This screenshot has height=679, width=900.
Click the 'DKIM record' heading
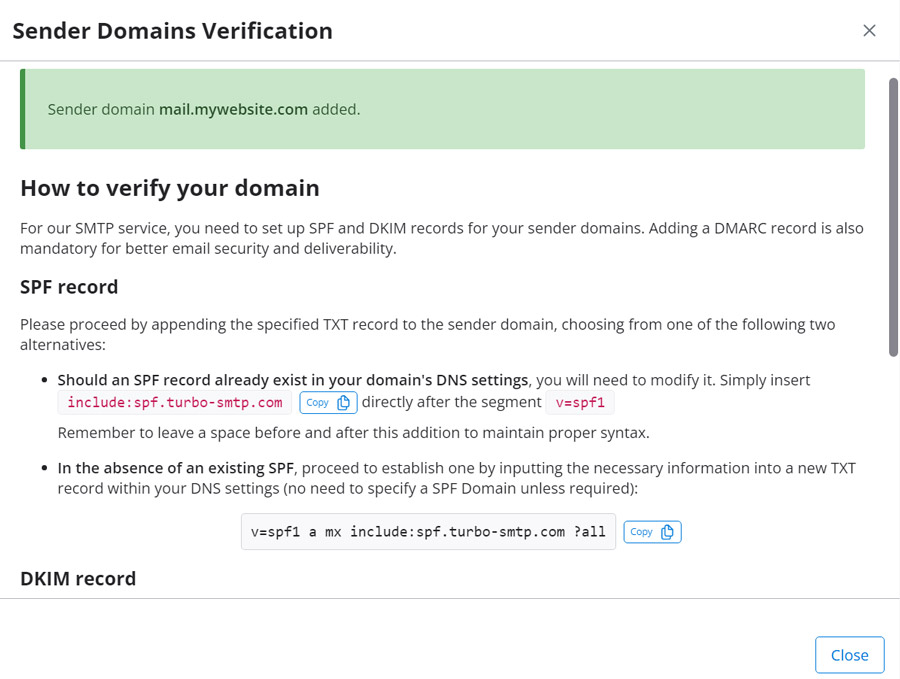[78, 579]
